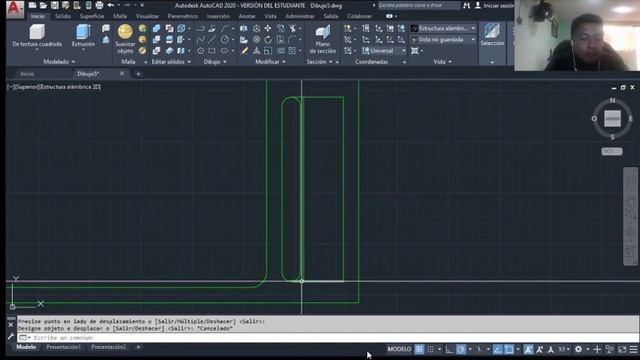Viewport: 640px width, 360px height.
Task: Switch to the Presentación1 layout tab
Action: pos(64,347)
